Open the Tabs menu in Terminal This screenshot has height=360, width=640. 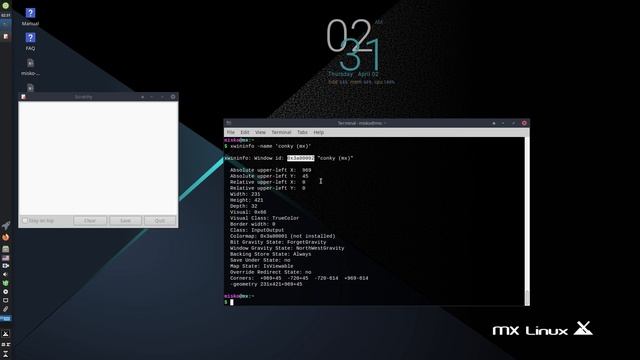click(302, 132)
